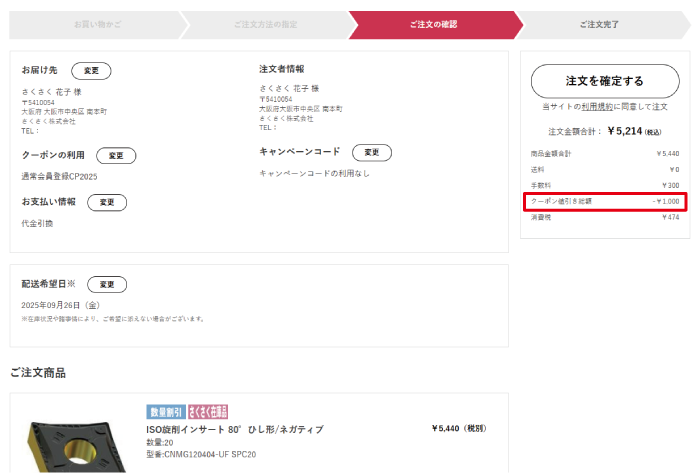Click the 代金引換 payment method text

[x=37, y=223]
